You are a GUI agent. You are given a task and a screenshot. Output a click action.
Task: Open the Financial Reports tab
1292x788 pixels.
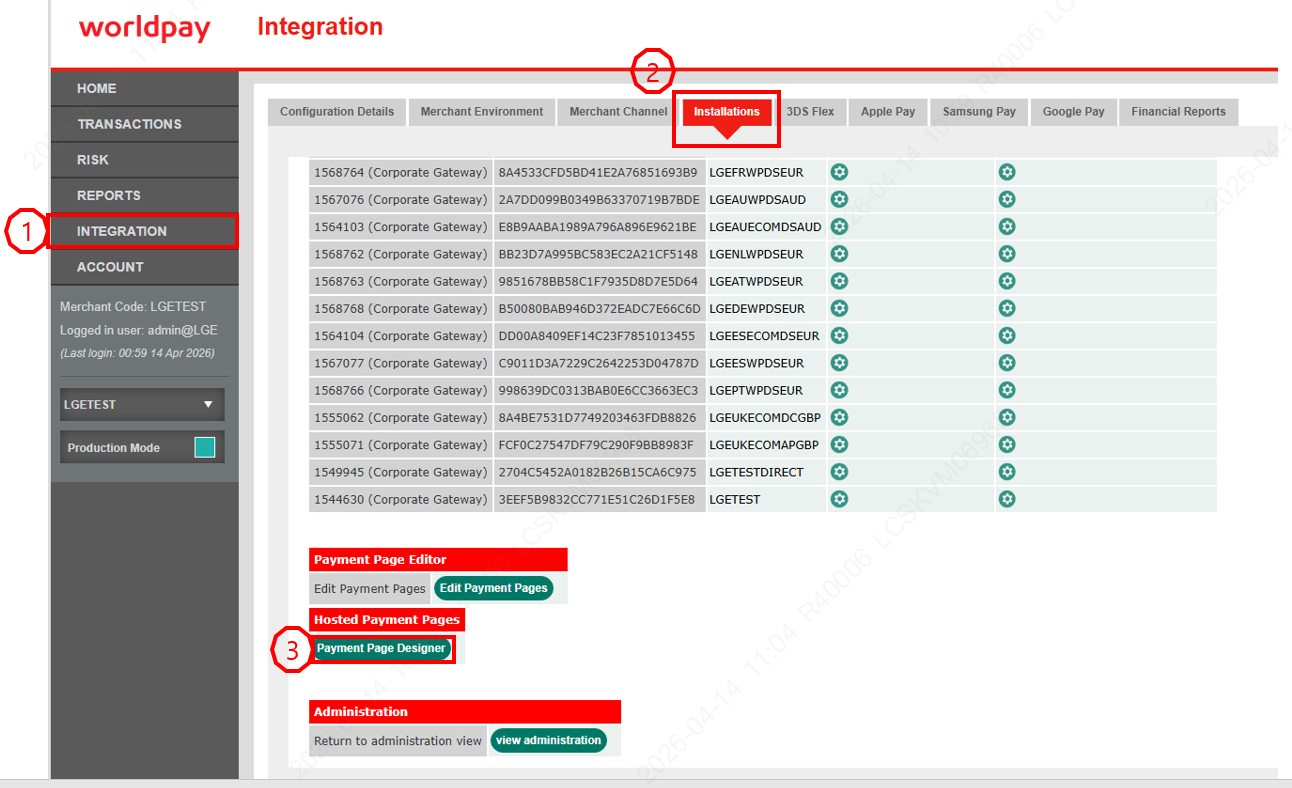click(x=1178, y=112)
